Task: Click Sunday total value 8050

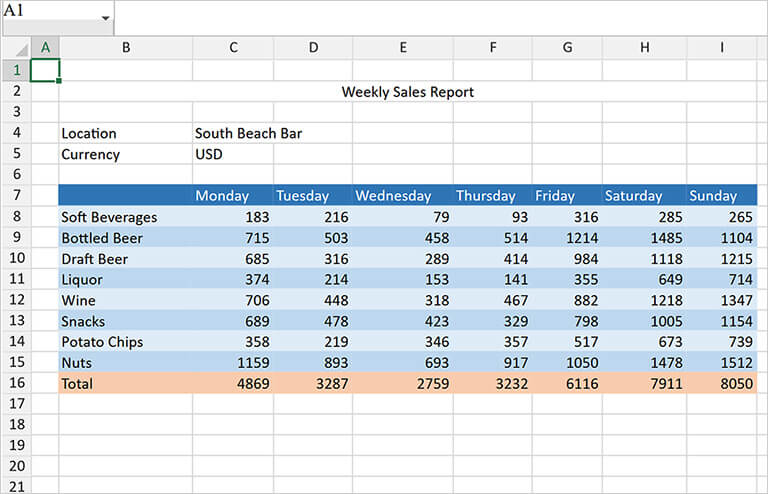Action: pos(721,383)
